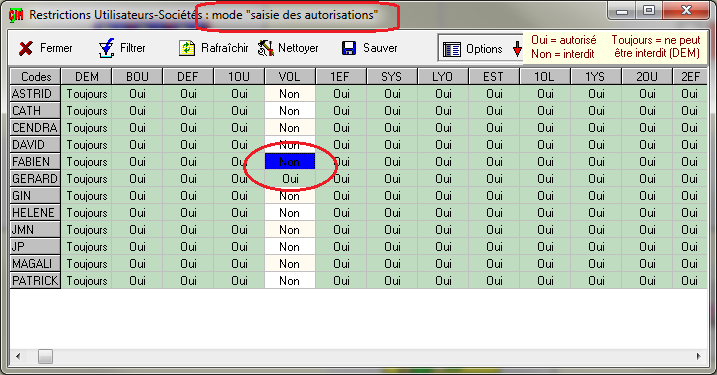717x375 pixels.
Task: Select the 1OL column header
Action: tap(545, 76)
